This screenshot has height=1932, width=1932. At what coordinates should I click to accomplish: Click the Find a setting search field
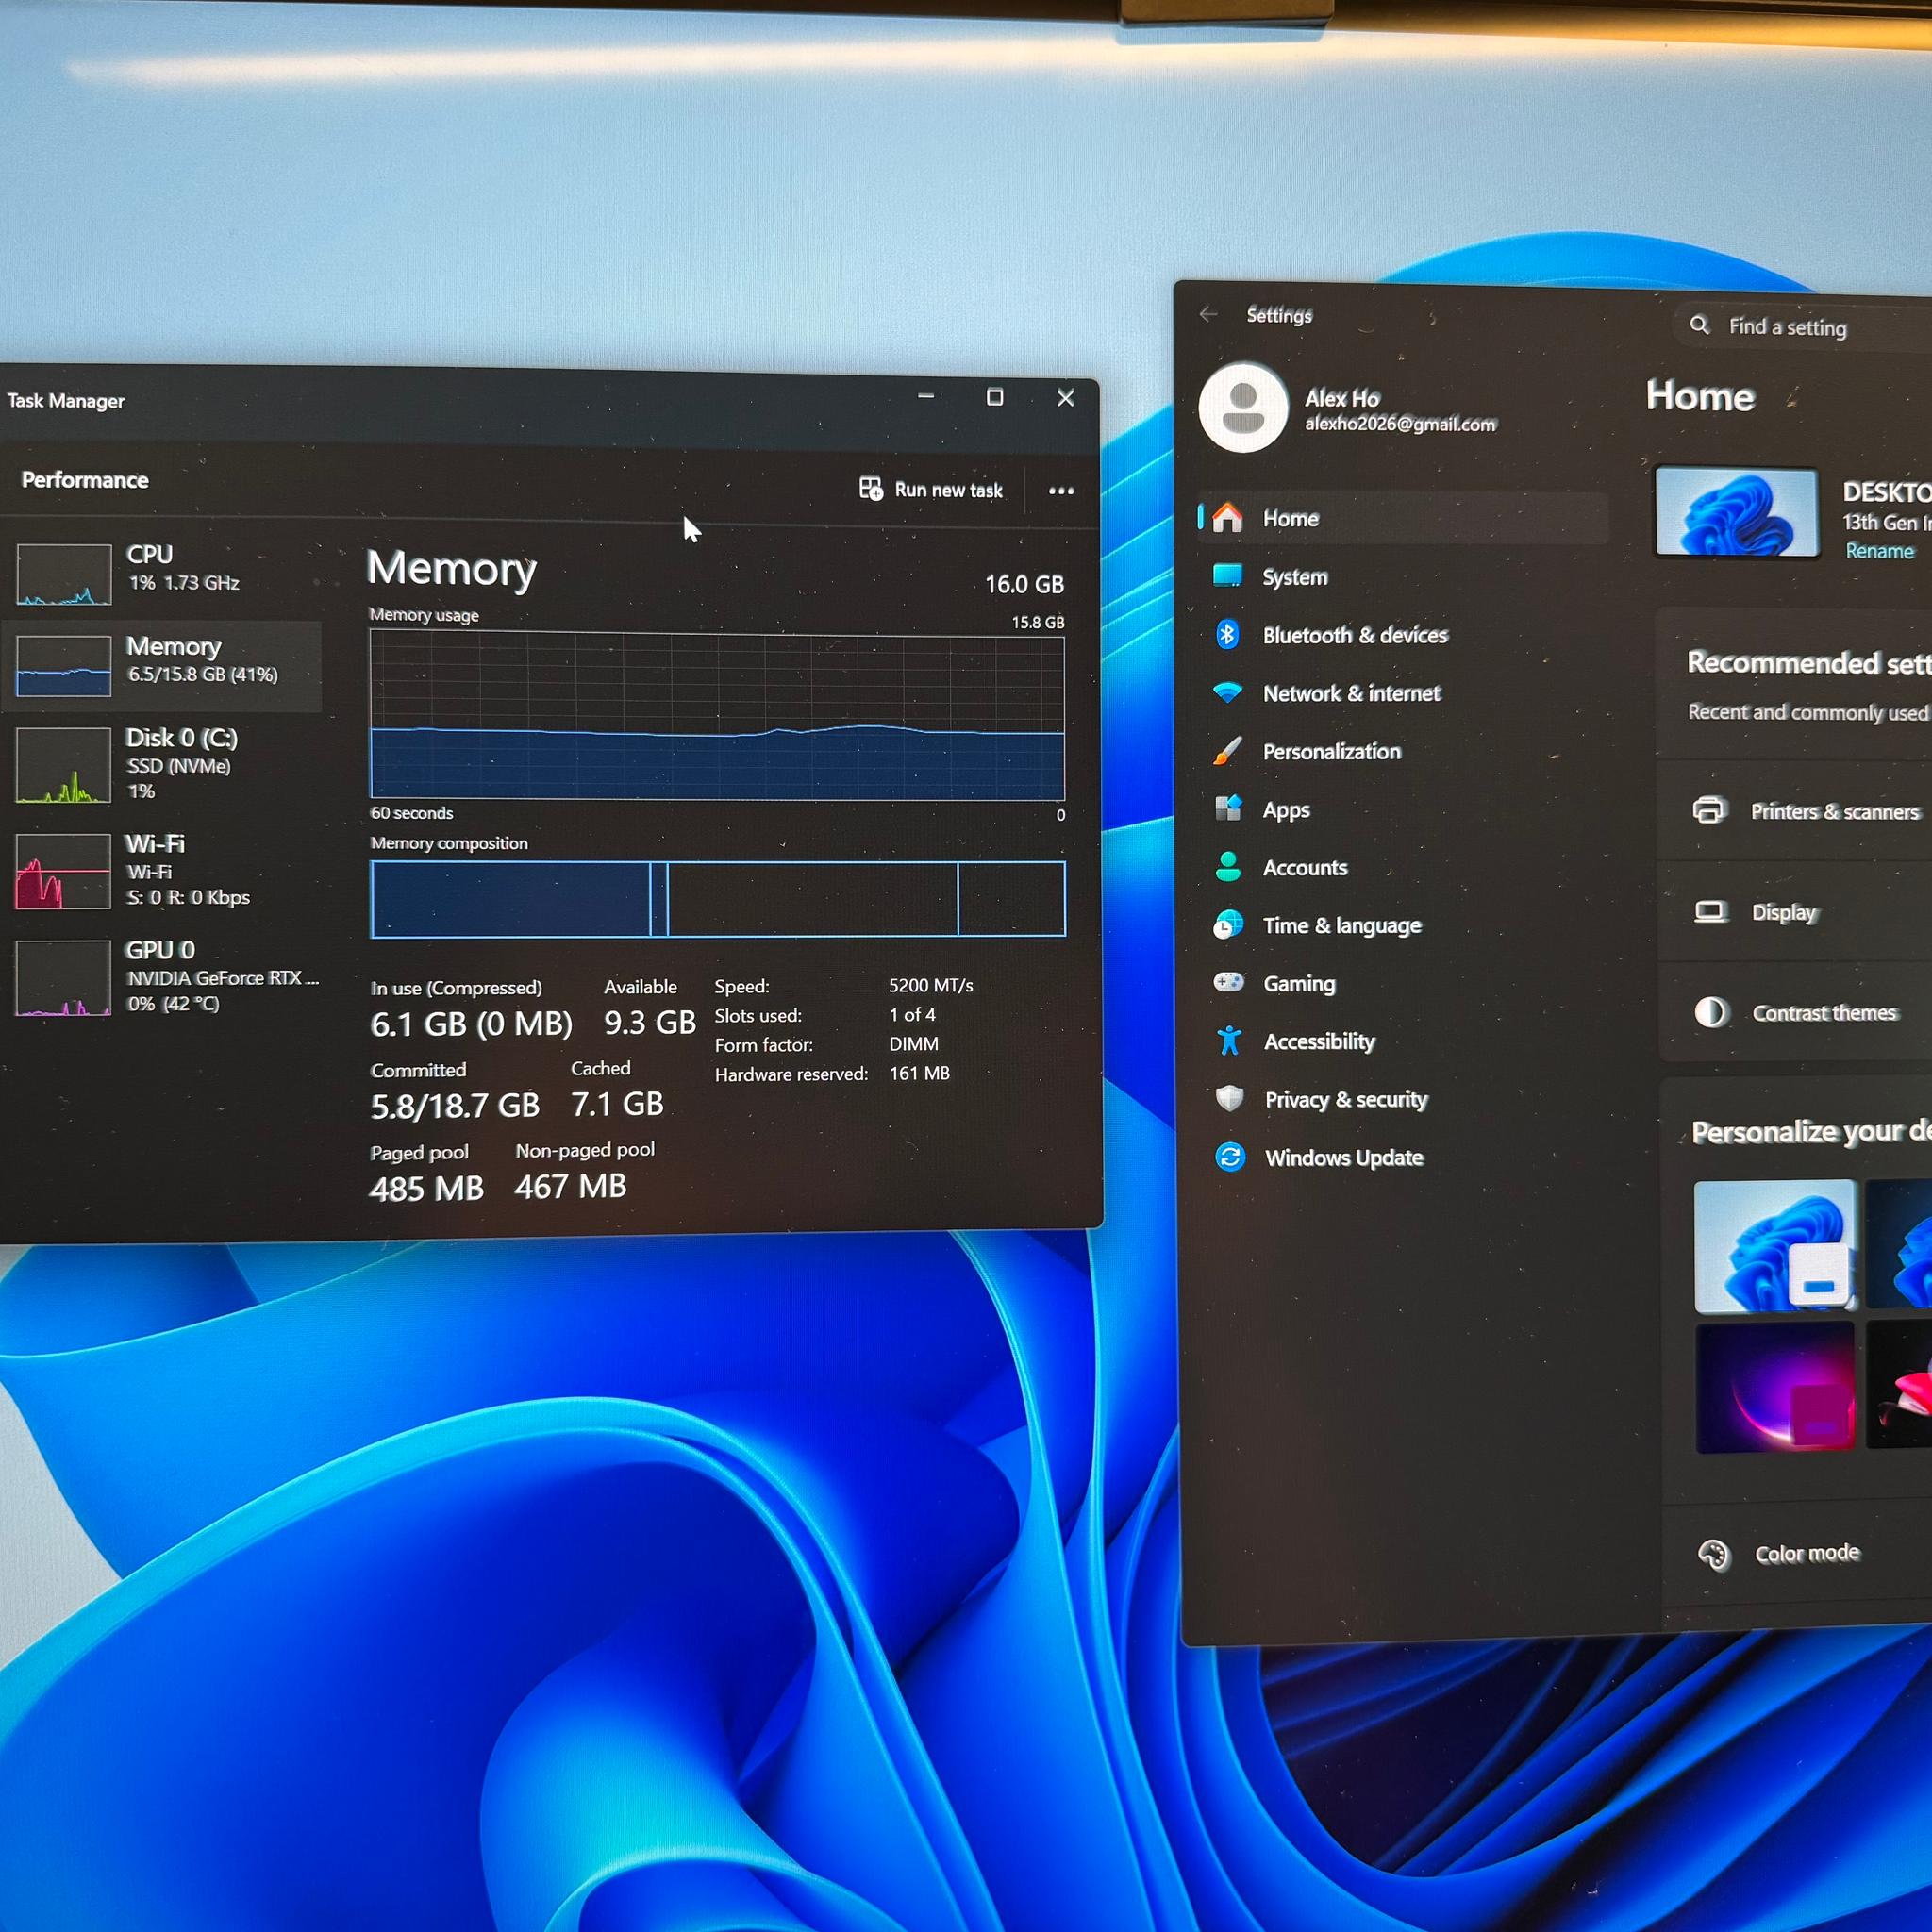[1802, 326]
